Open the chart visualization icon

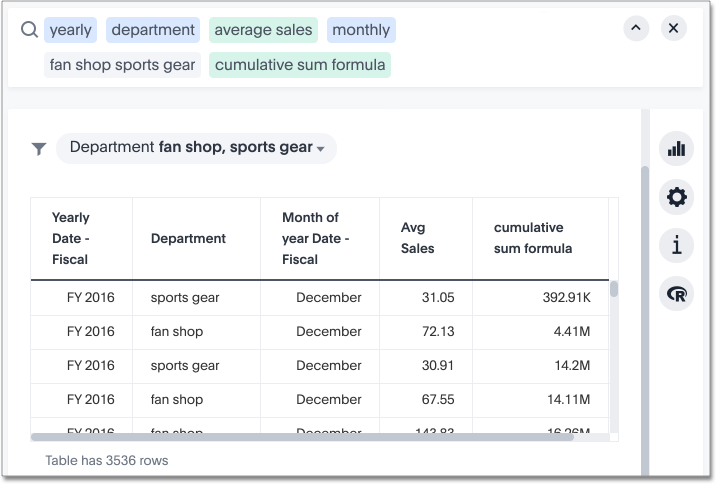(x=677, y=149)
